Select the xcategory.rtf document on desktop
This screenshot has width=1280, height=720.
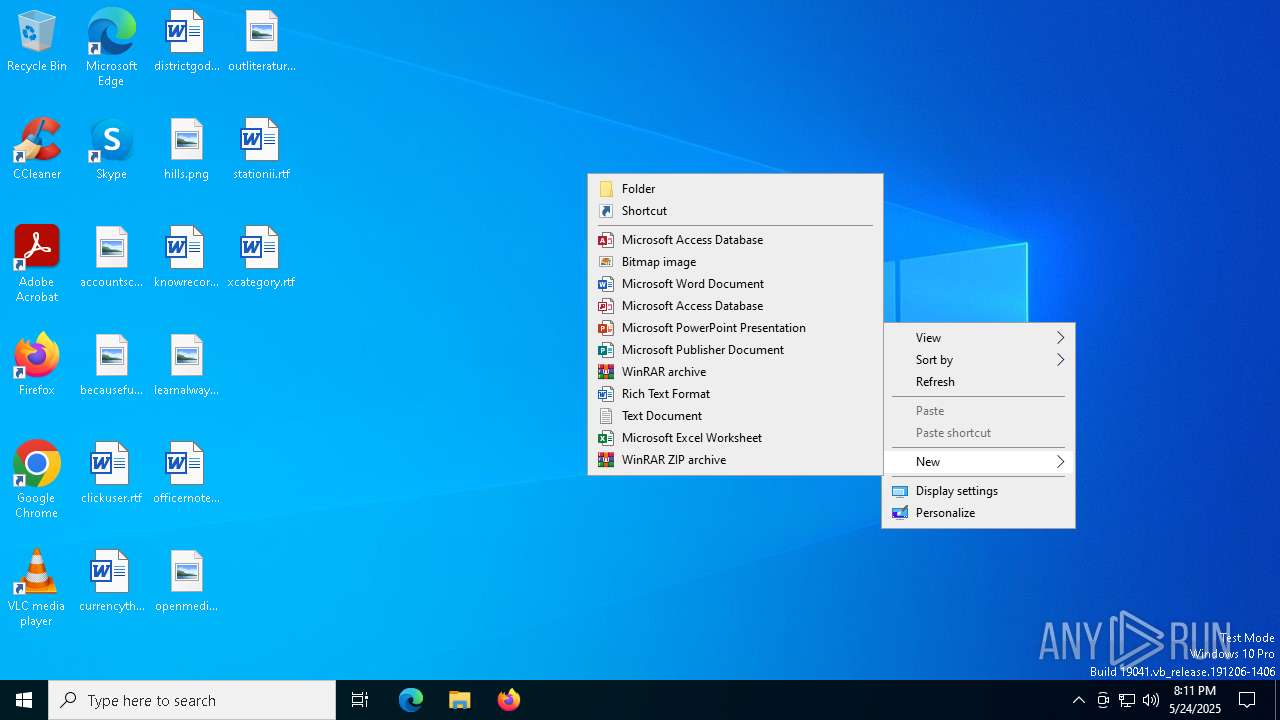point(261,258)
